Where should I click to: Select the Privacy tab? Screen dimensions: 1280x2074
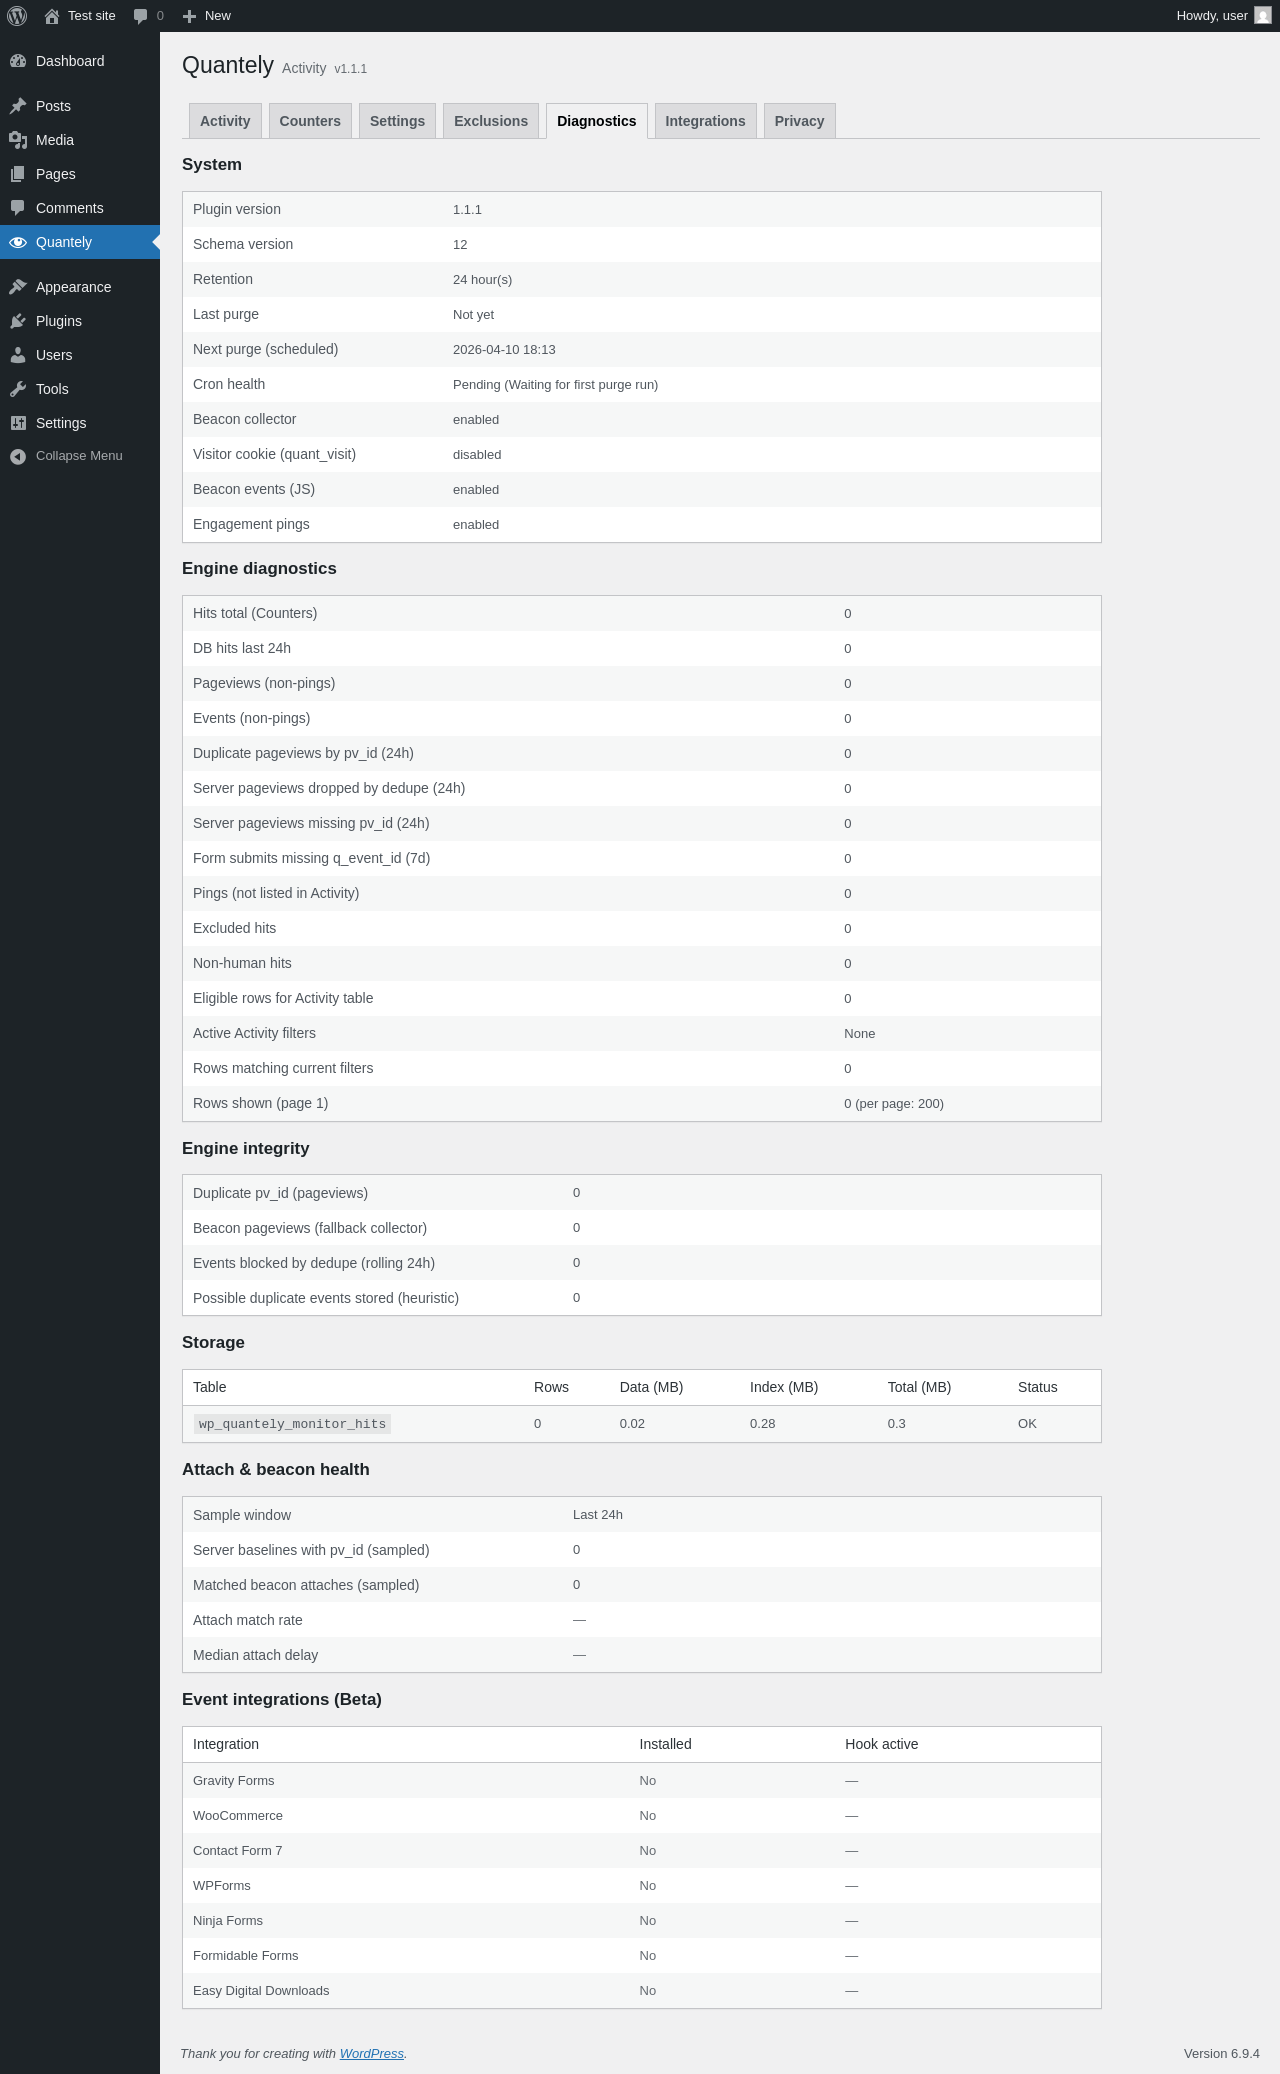point(799,121)
